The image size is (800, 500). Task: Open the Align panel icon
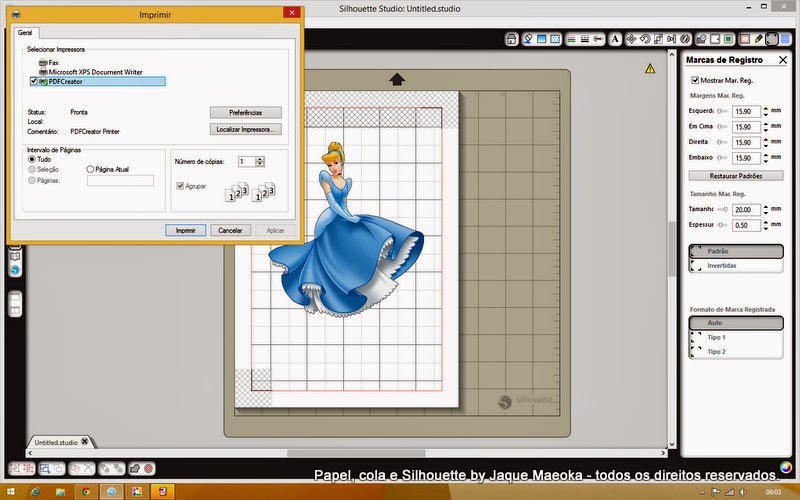671,39
